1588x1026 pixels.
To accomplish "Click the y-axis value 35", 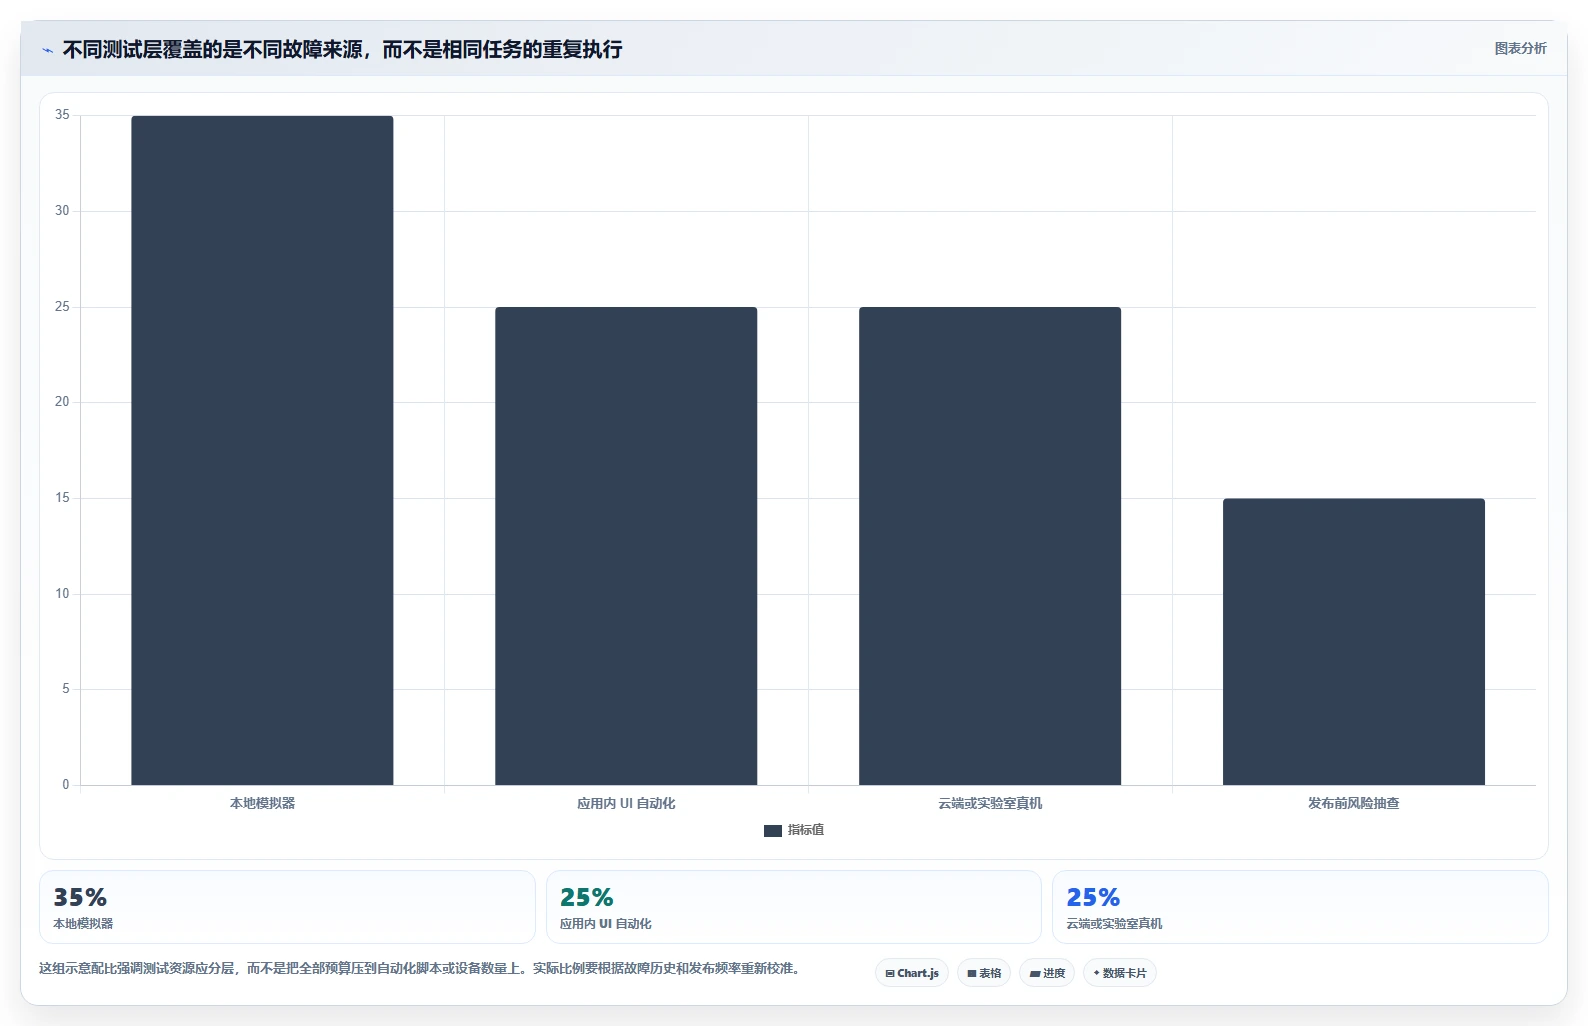I will click(62, 115).
